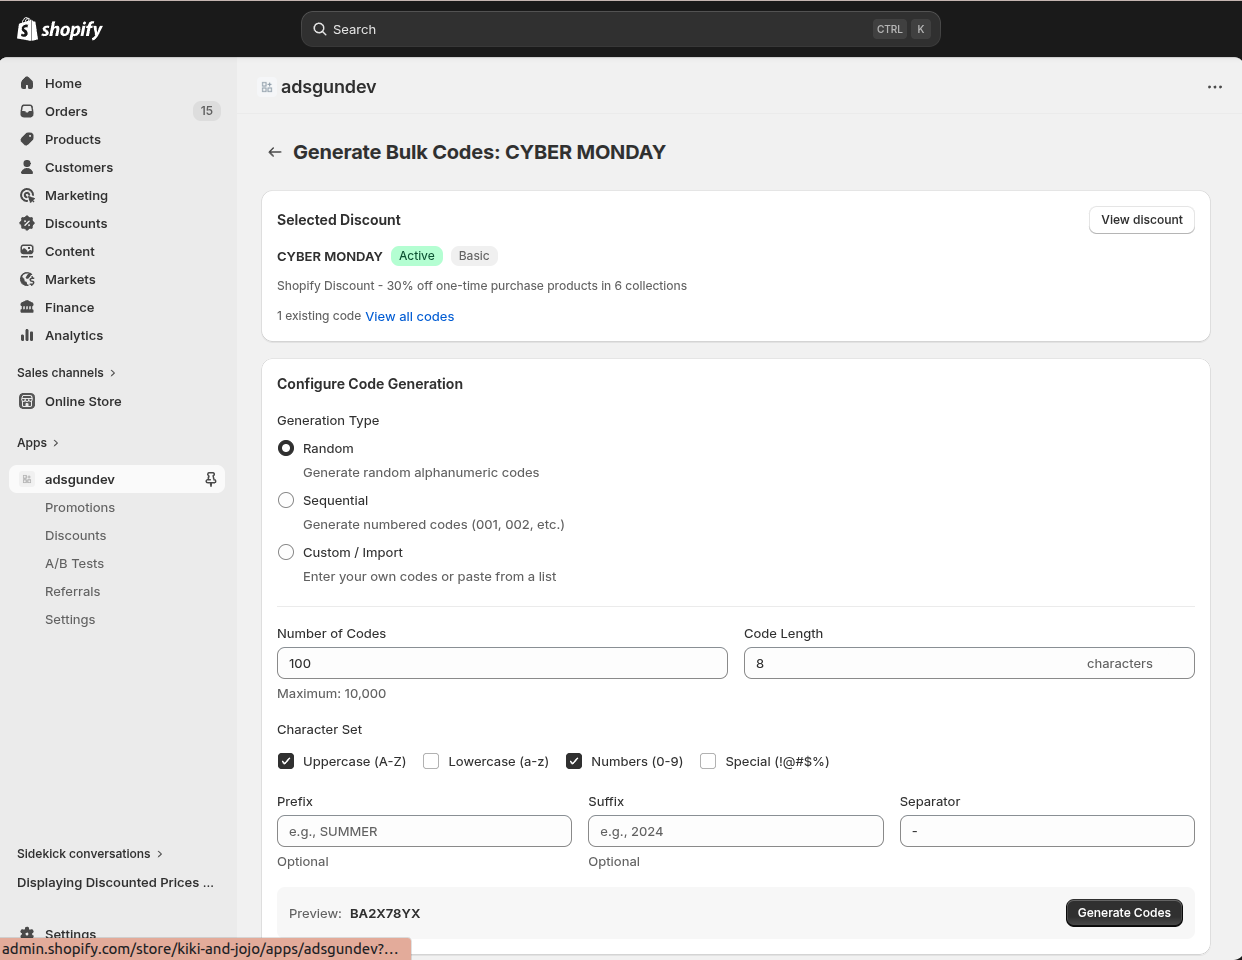Click the Products tag icon
The height and width of the screenshot is (960, 1242).
click(x=27, y=139)
